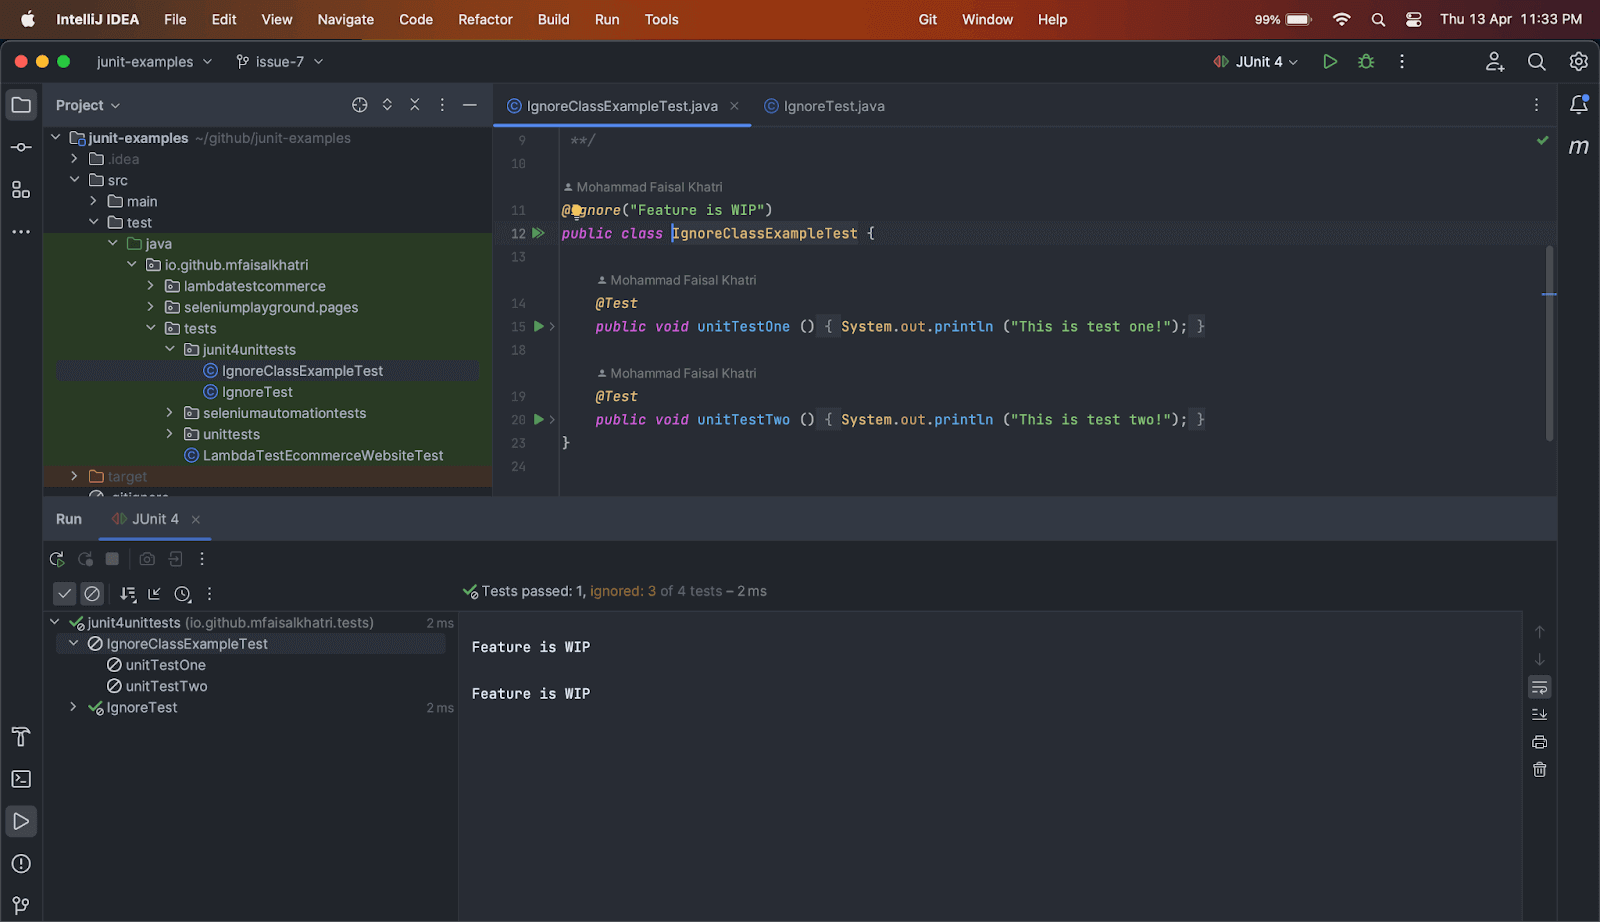Screen dimensions: 1600x922
Task: Expand the seleniumautomationtests package
Action: tap(169, 413)
